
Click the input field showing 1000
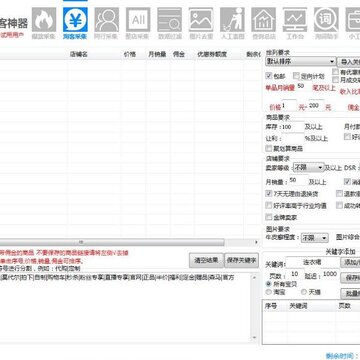(329, 274)
